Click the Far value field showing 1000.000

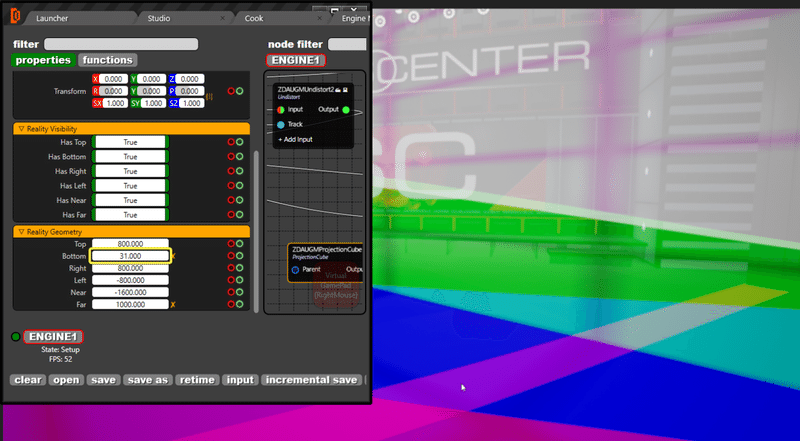pos(130,304)
